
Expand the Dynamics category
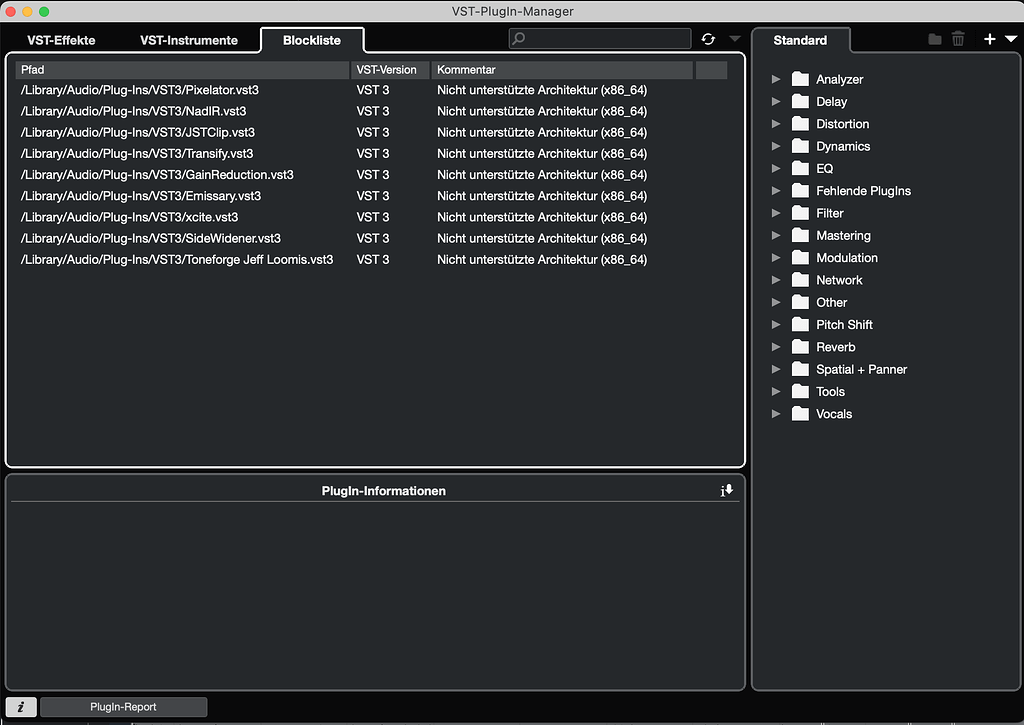pos(777,145)
